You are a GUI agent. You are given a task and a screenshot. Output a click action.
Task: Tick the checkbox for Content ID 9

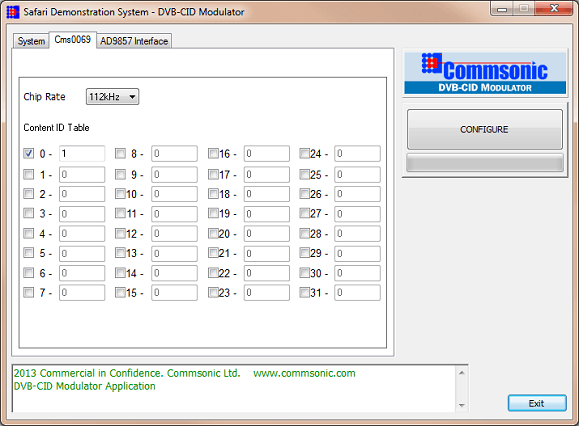point(120,174)
